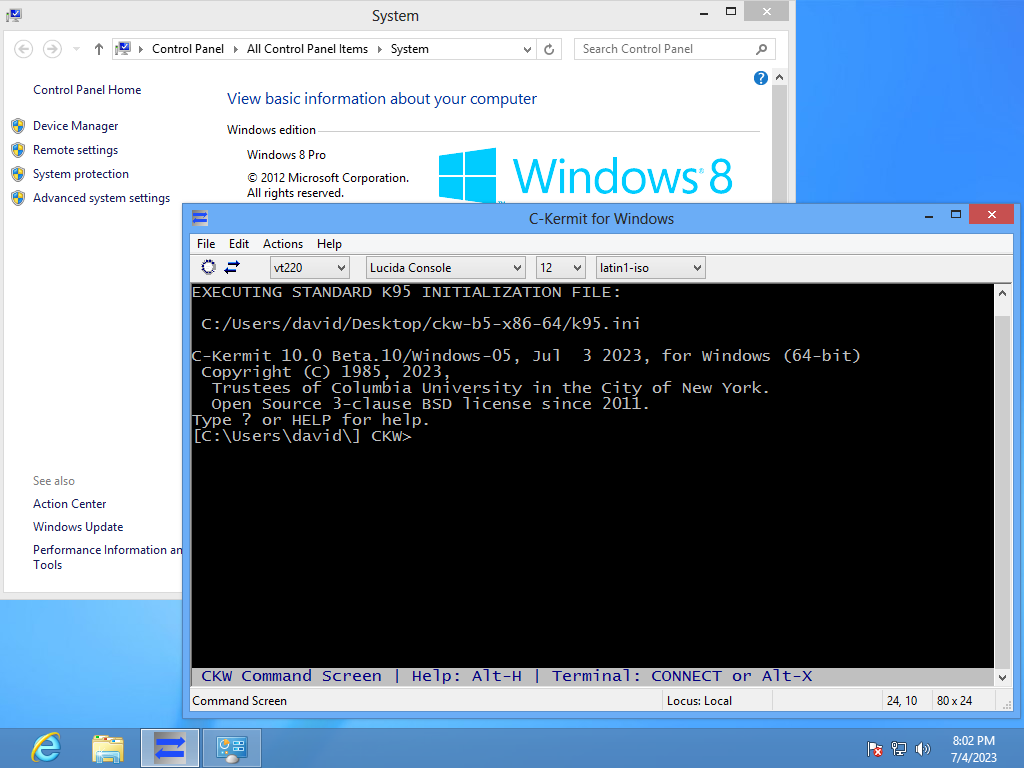Click the System breadcrumb segment
Viewport: 1024px width, 768px height.
pyautogui.click(x=409, y=49)
